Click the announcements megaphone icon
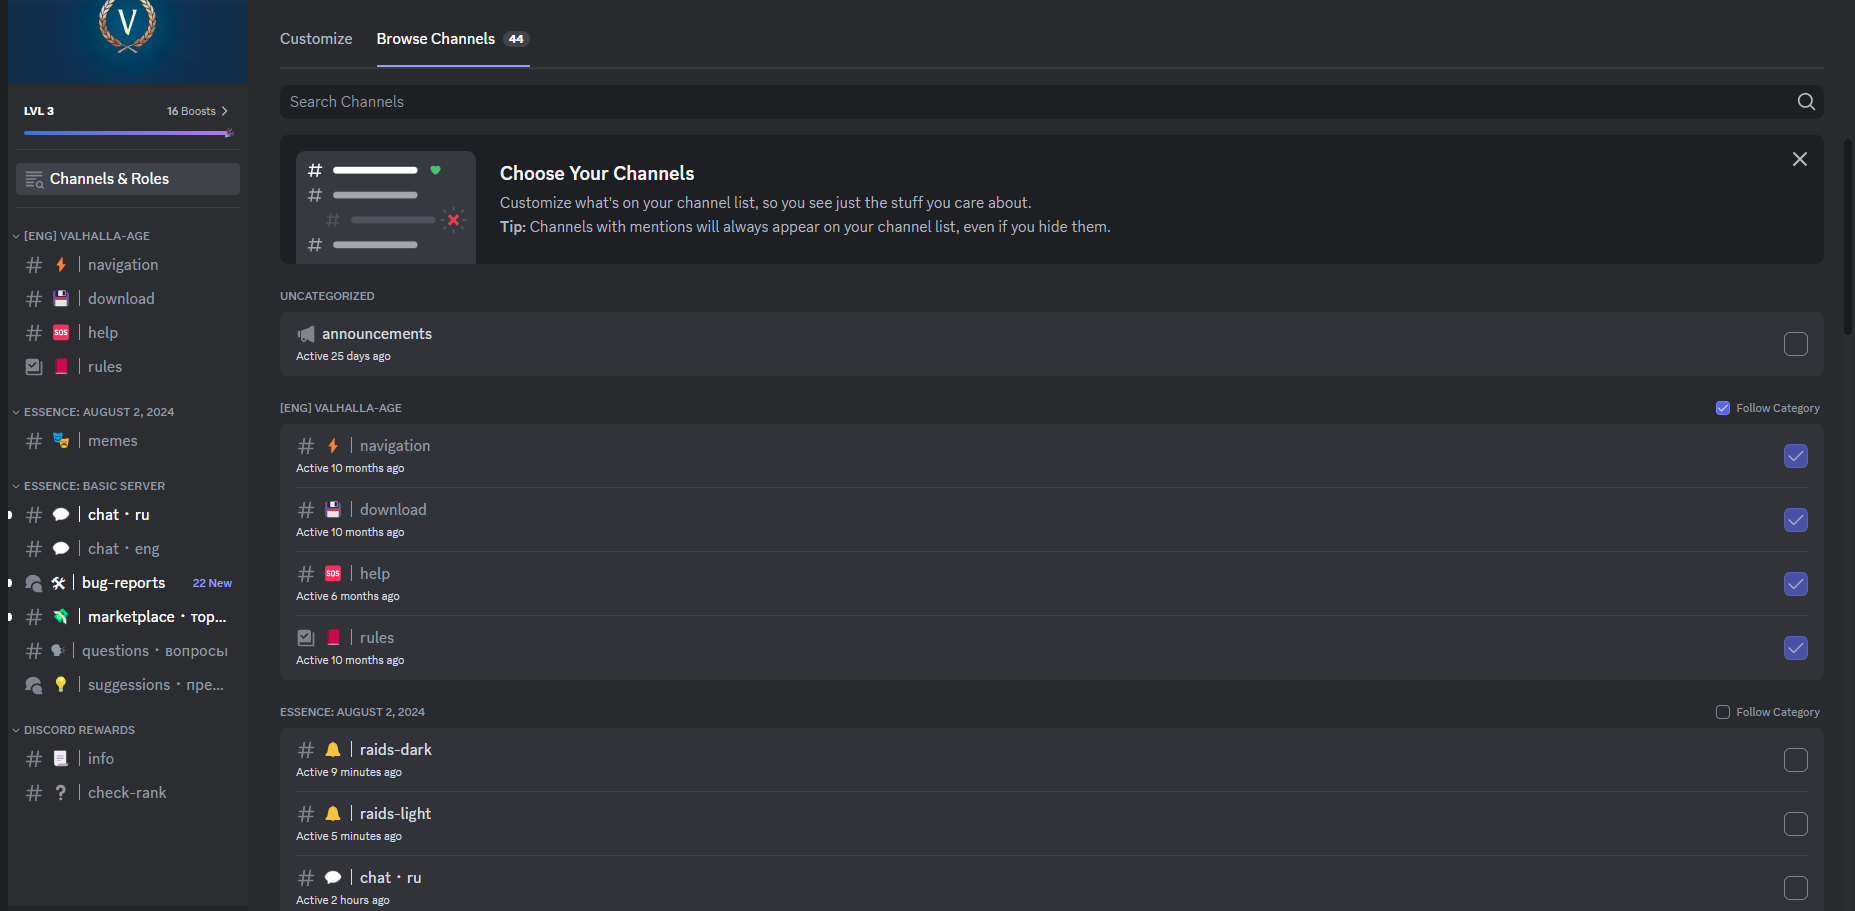 pos(306,334)
